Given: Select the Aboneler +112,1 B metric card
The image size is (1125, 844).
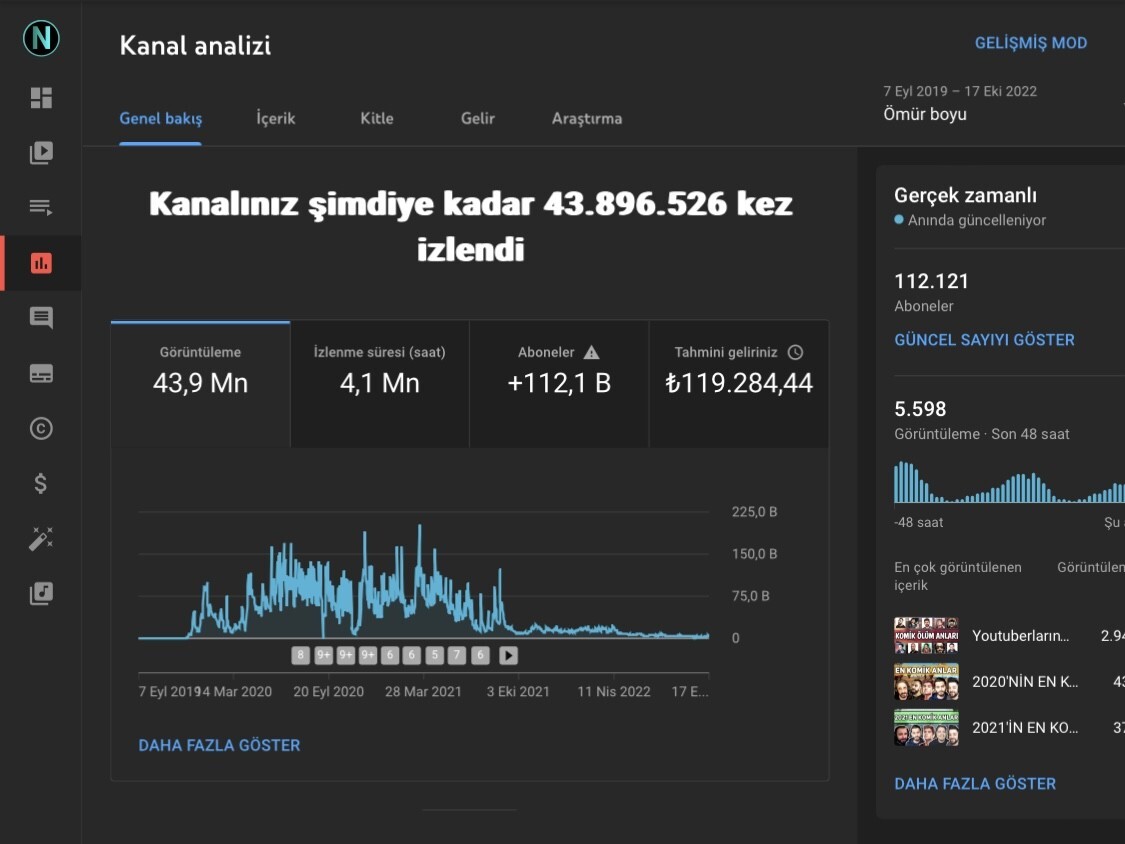Looking at the screenshot, I should pyautogui.click(x=559, y=384).
